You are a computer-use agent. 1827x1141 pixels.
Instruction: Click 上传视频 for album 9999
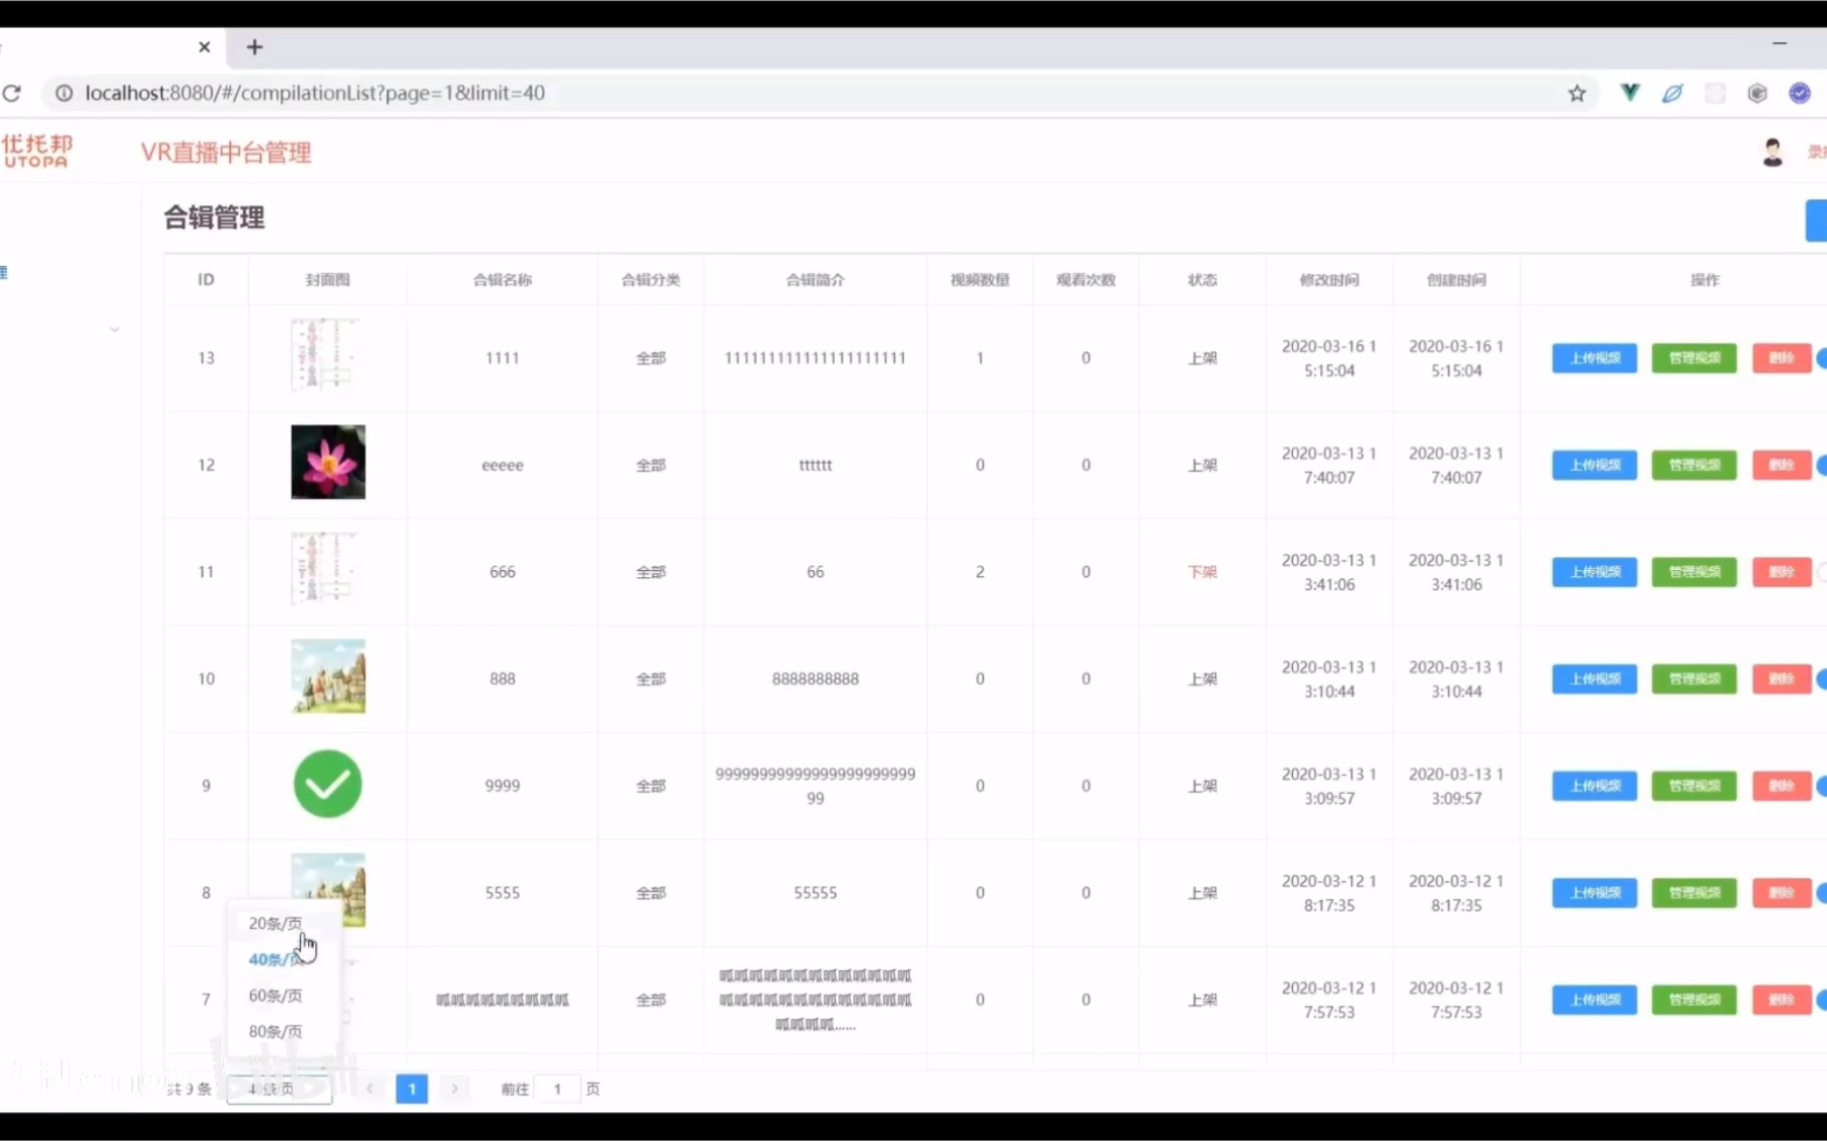pos(1594,786)
